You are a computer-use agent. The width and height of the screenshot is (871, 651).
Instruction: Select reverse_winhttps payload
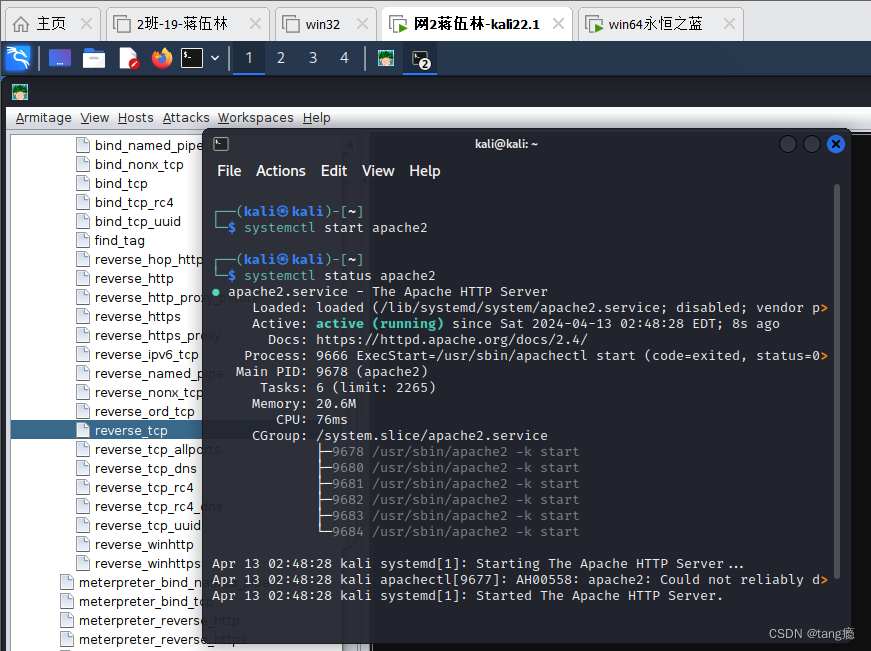(147, 563)
